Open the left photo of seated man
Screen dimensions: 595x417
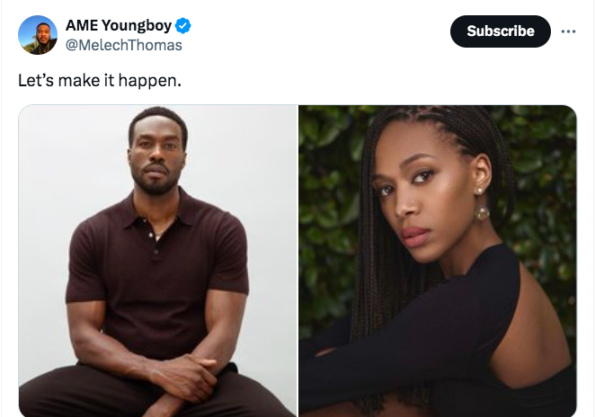158,261
